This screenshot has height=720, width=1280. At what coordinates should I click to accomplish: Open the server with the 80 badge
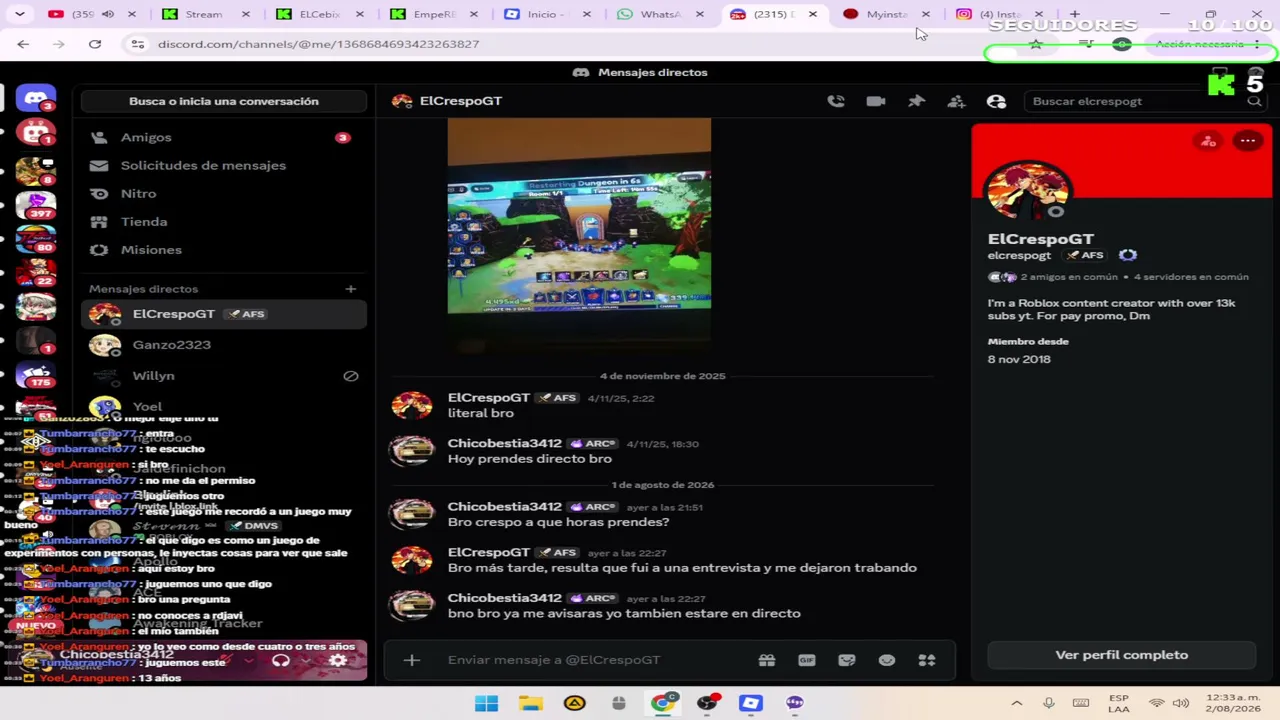[x=36, y=240]
